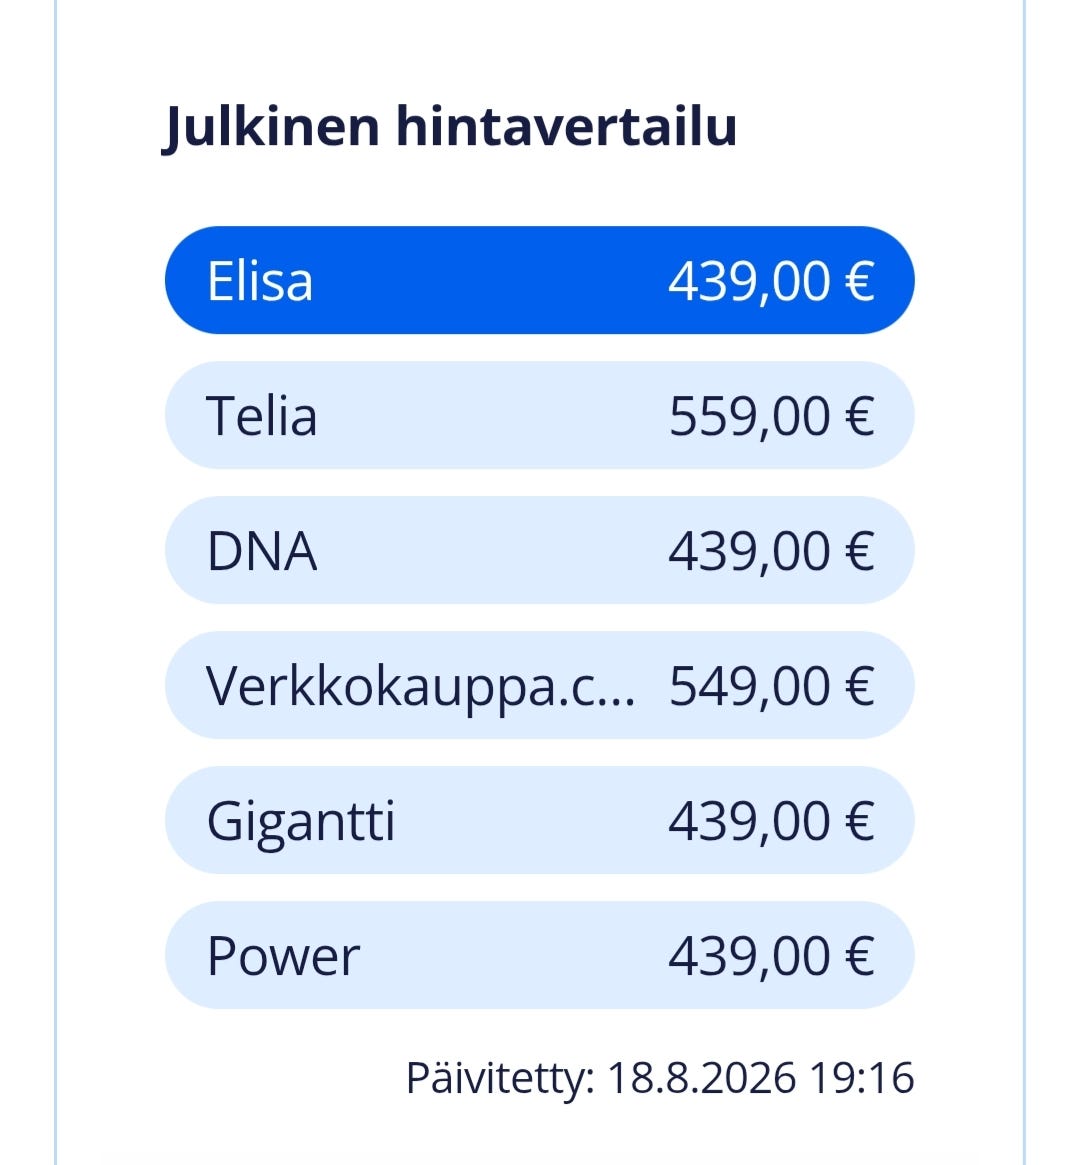Screen dimensions: 1078x1165
Task: Open the Telia price row
Action: (539, 415)
